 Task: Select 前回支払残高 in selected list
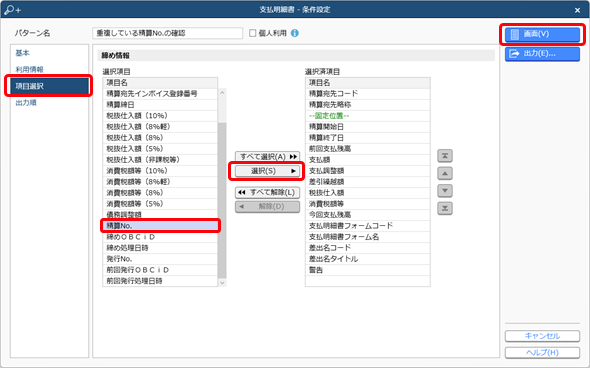point(368,149)
